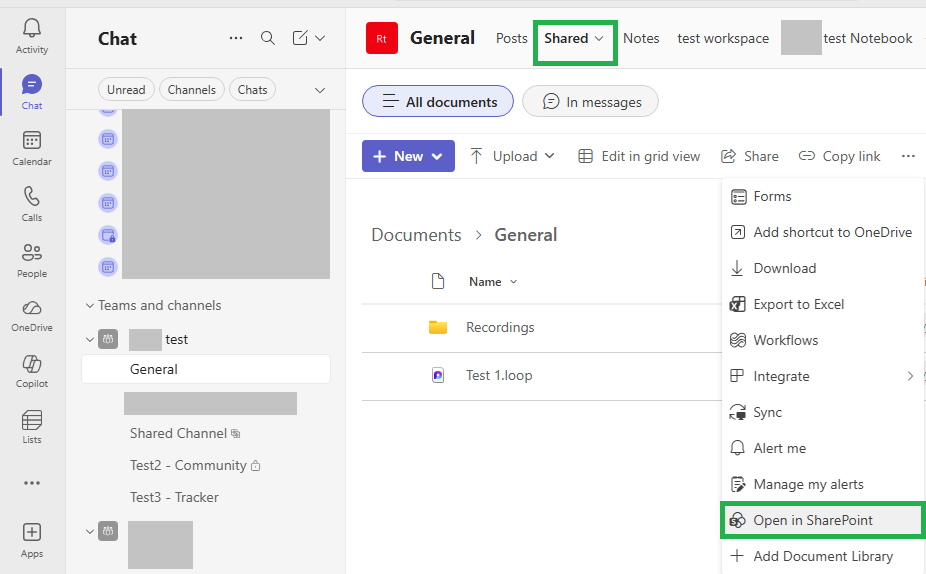The height and width of the screenshot is (574, 926).
Task: Click the file type column header icon
Action: (x=438, y=281)
